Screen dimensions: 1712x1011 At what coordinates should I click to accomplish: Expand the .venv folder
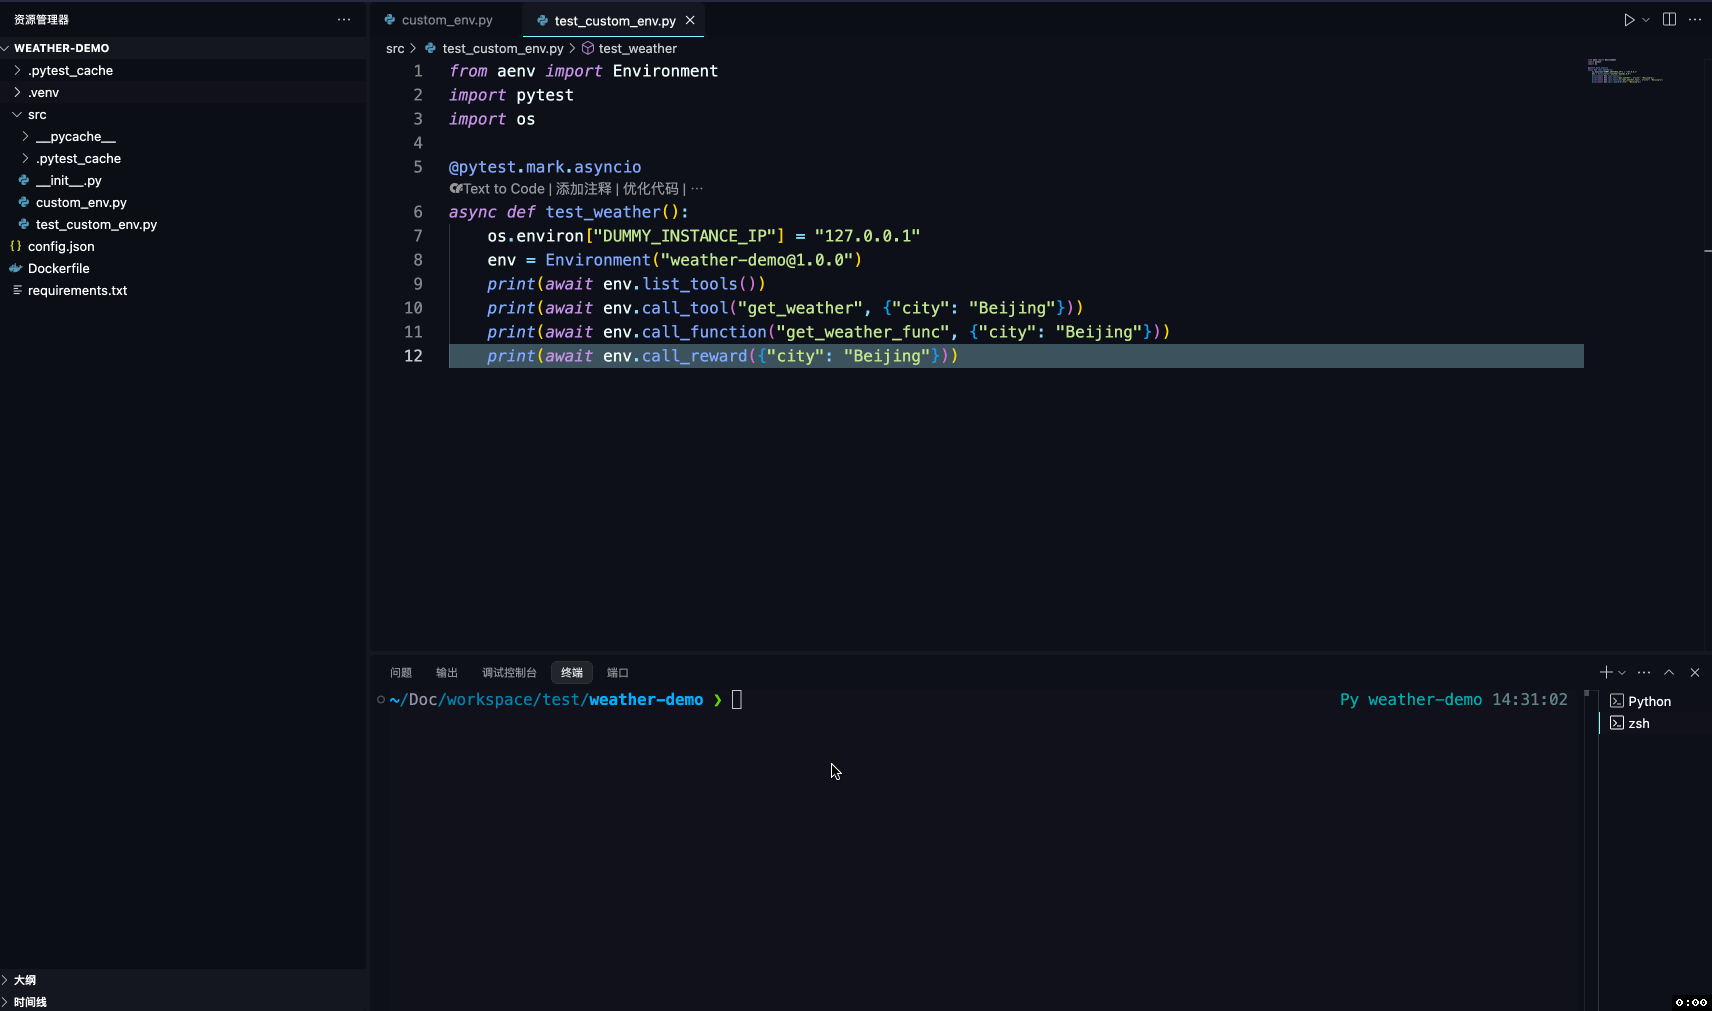[x=44, y=92]
